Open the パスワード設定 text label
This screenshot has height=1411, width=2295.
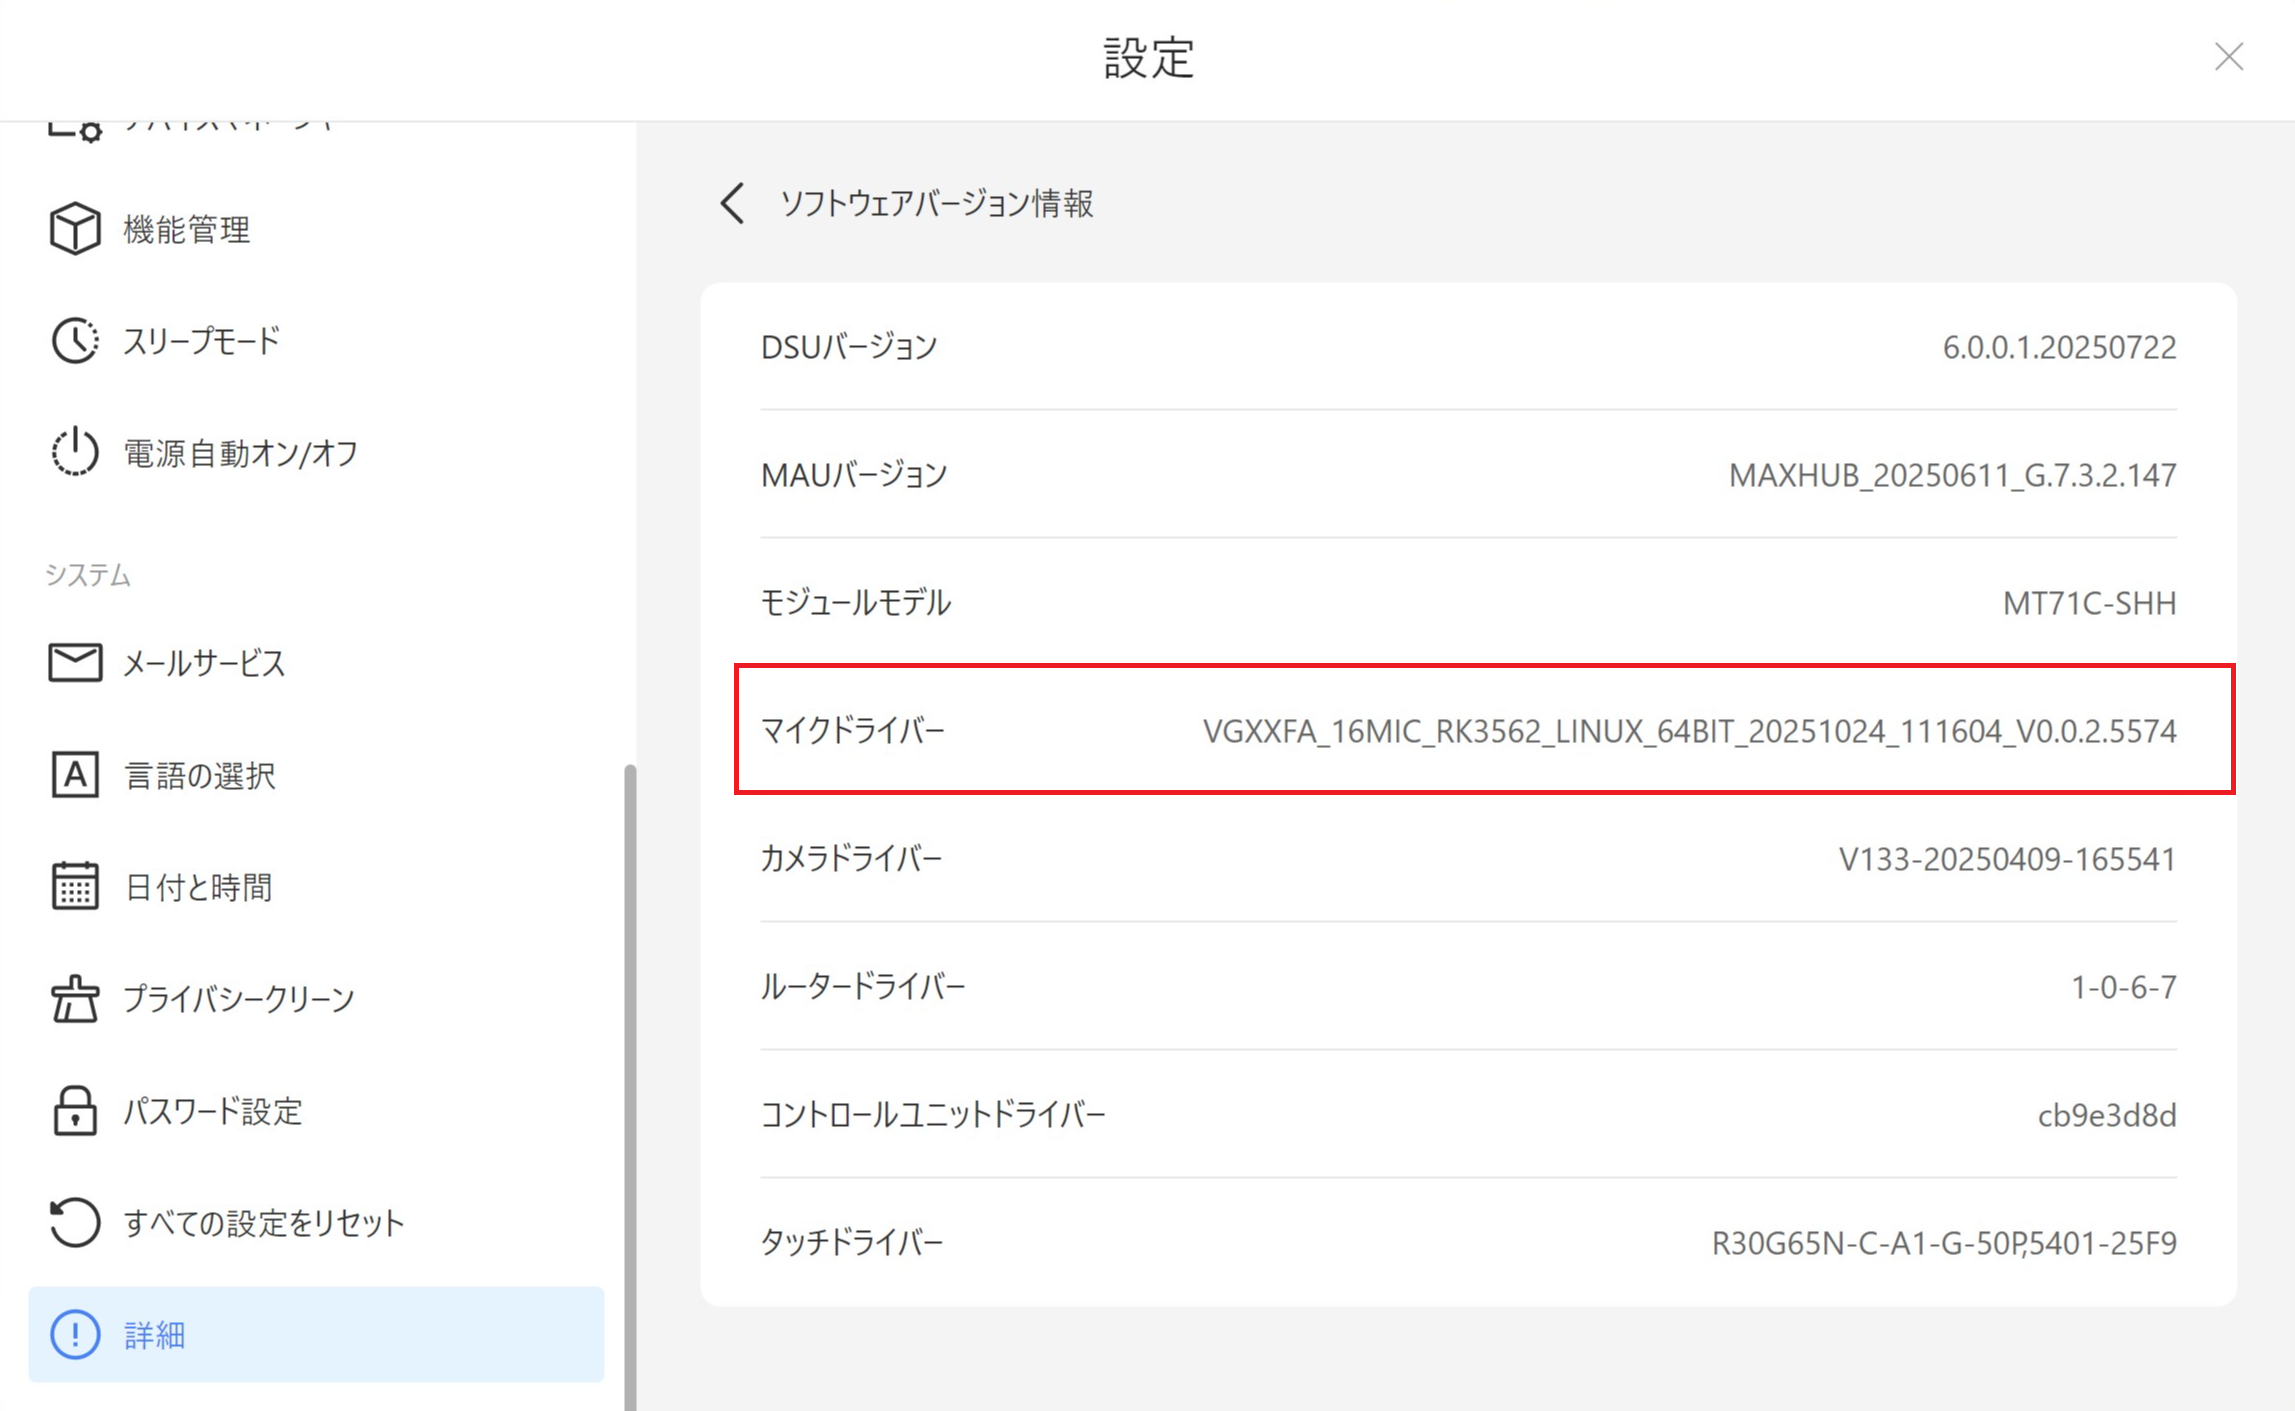click(x=213, y=1111)
